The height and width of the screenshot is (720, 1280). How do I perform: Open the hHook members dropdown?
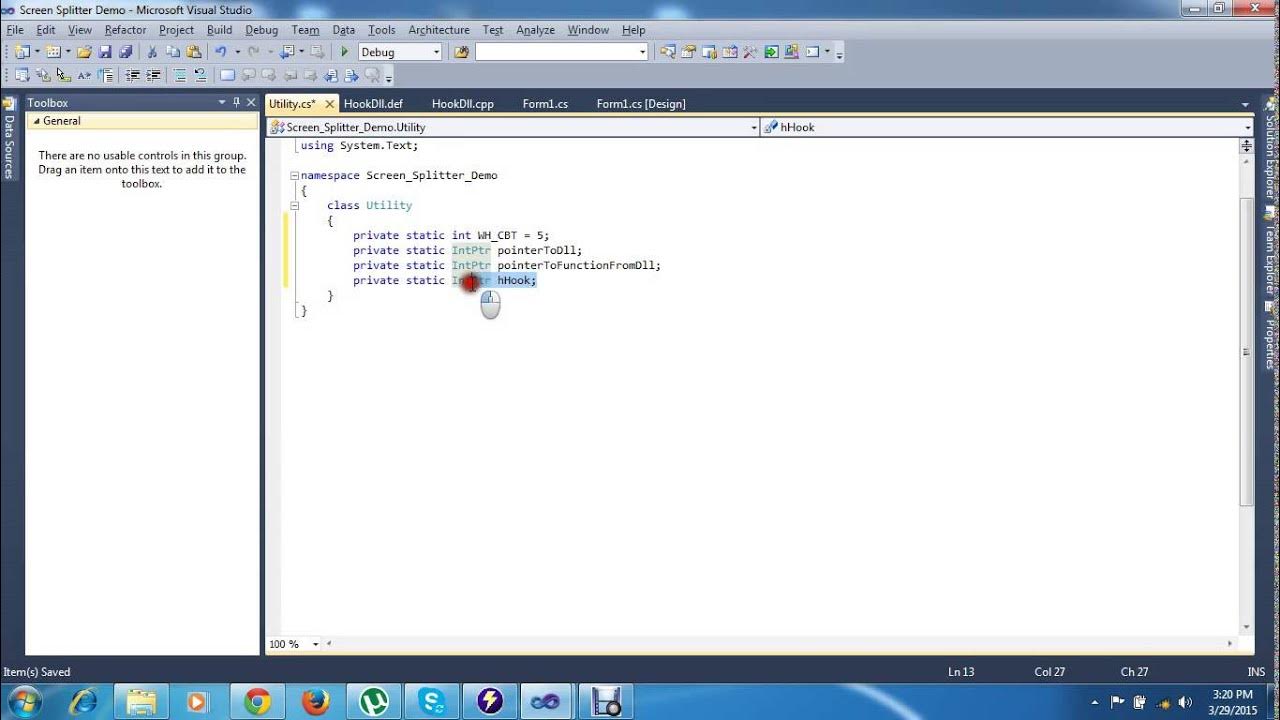click(1247, 127)
